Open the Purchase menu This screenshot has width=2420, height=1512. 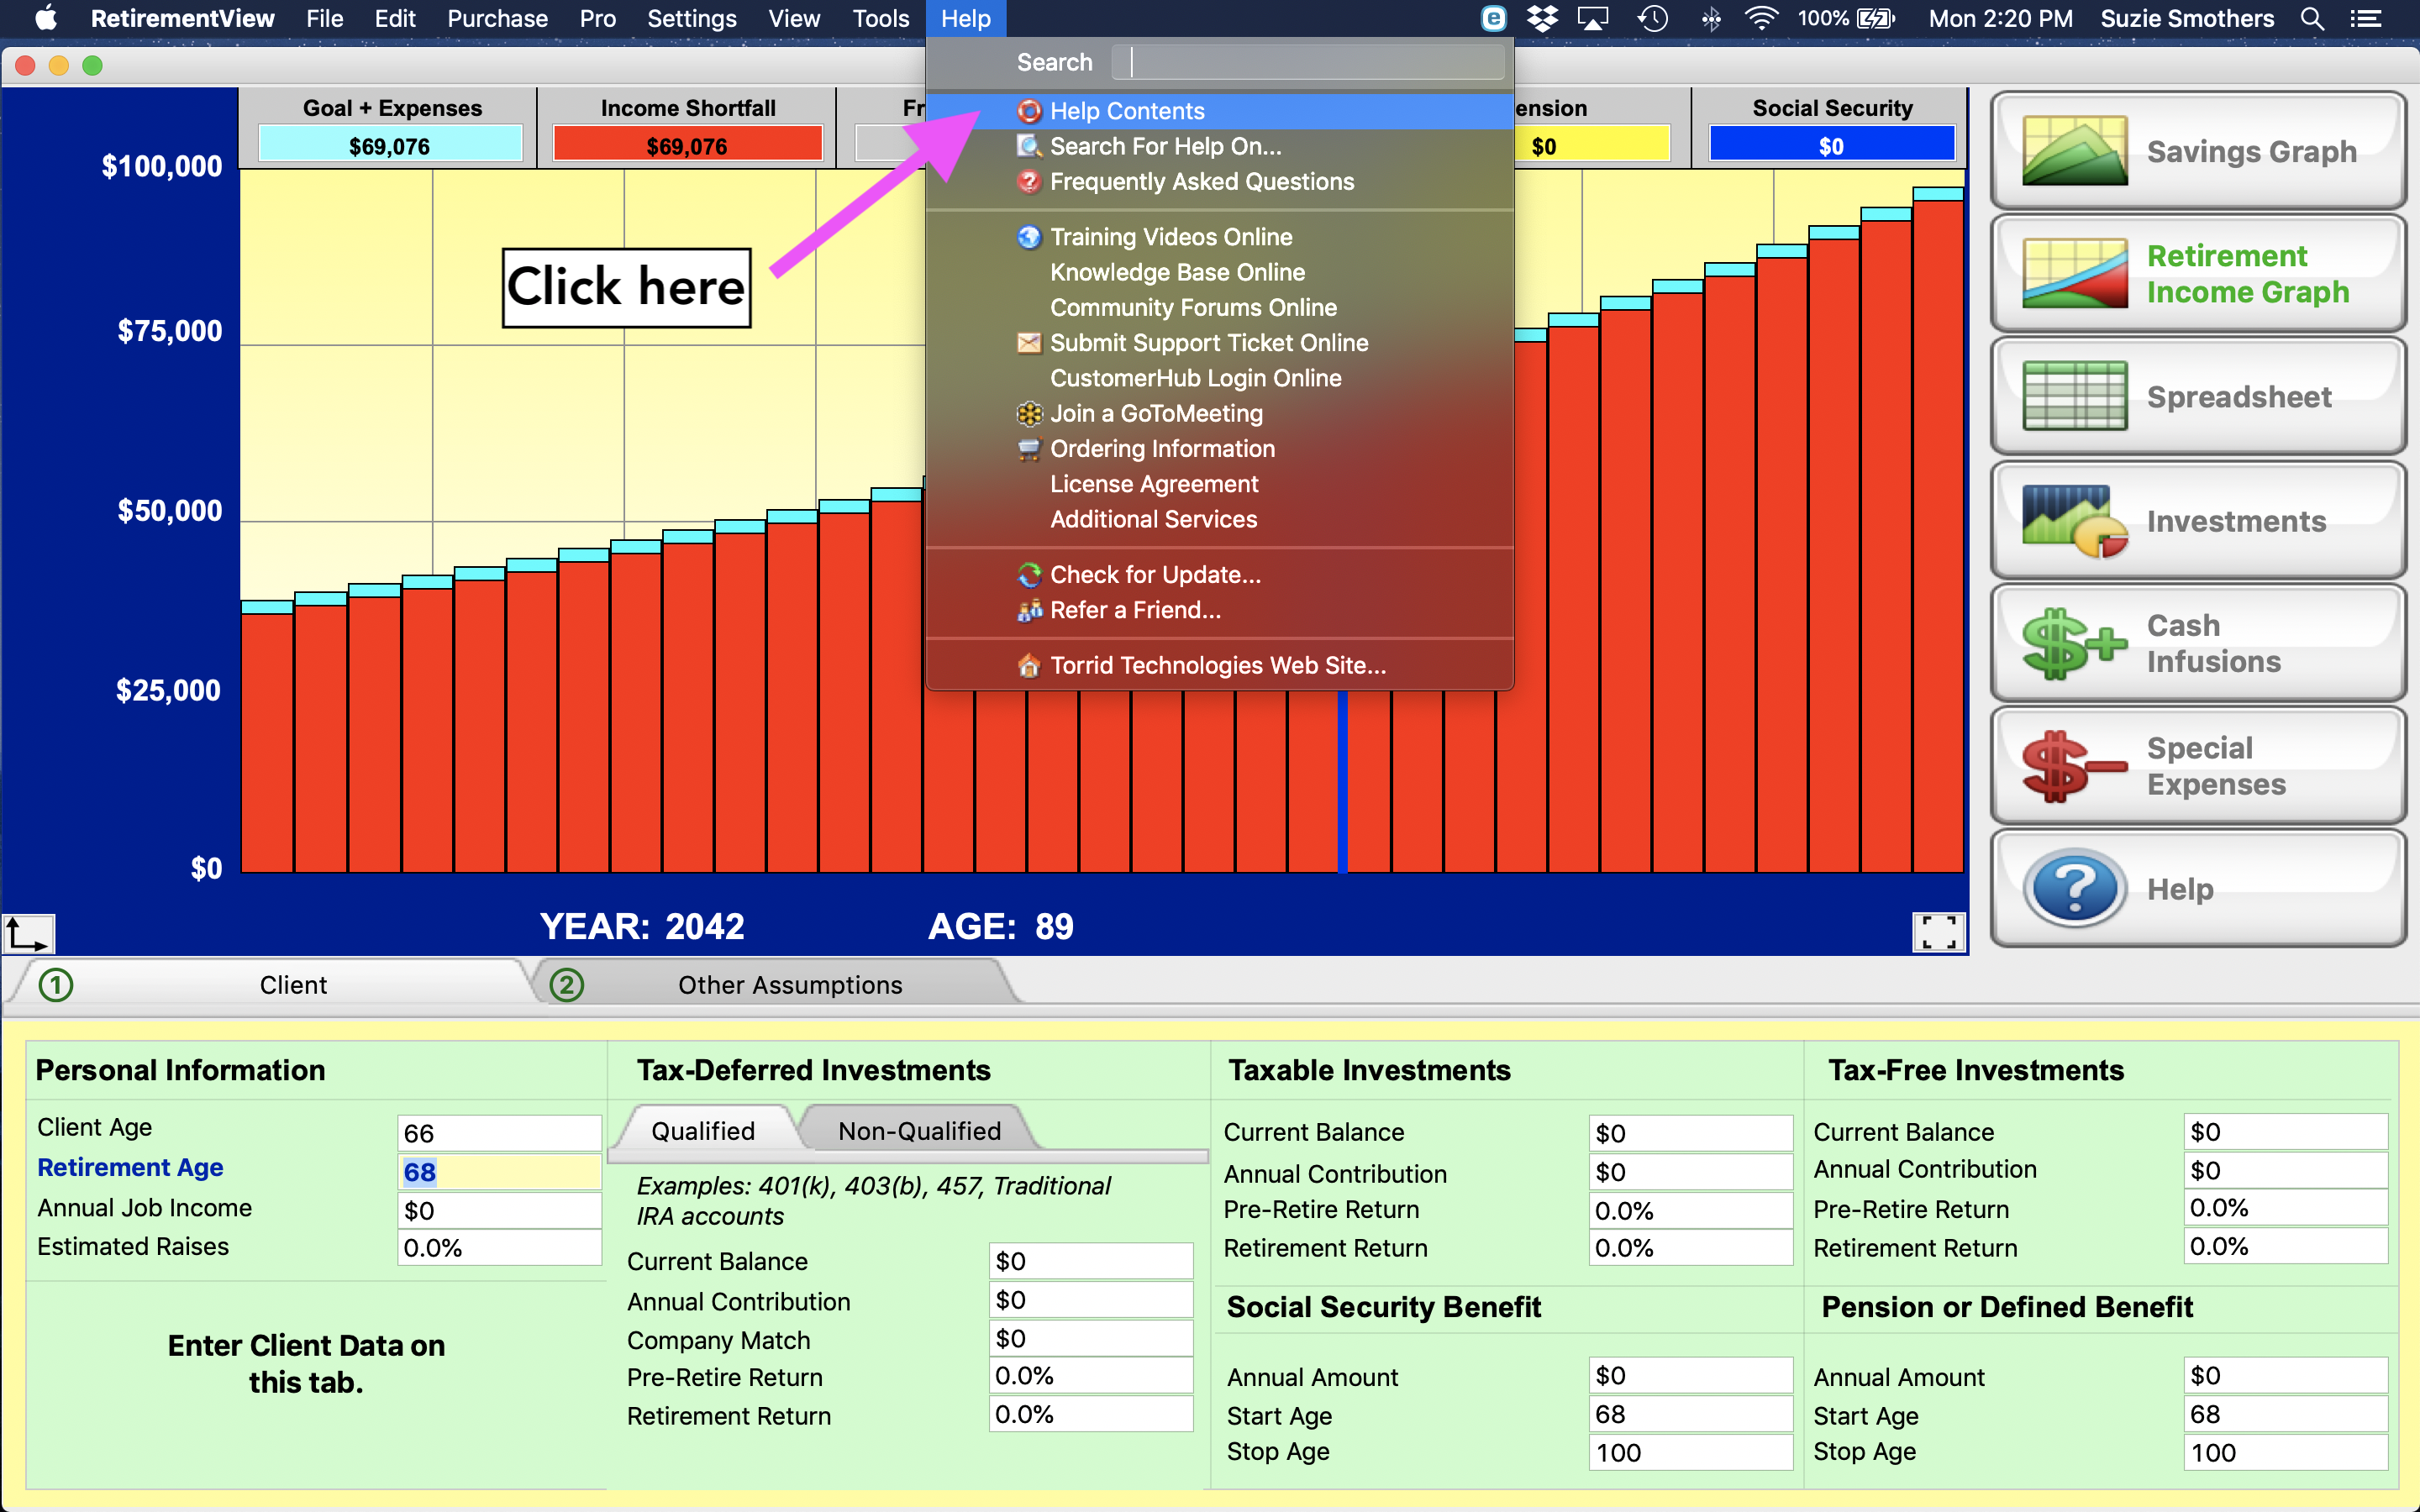point(497,18)
